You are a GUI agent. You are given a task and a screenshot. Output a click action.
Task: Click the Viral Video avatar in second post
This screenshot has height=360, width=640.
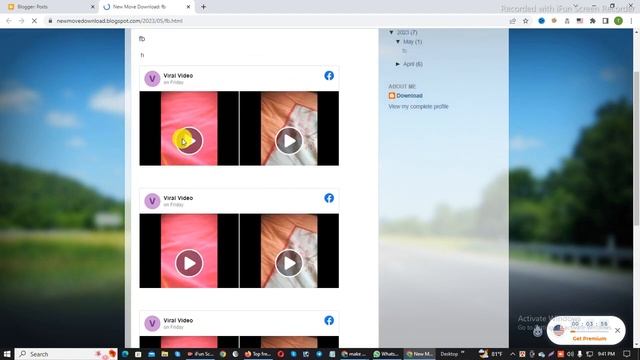152,201
